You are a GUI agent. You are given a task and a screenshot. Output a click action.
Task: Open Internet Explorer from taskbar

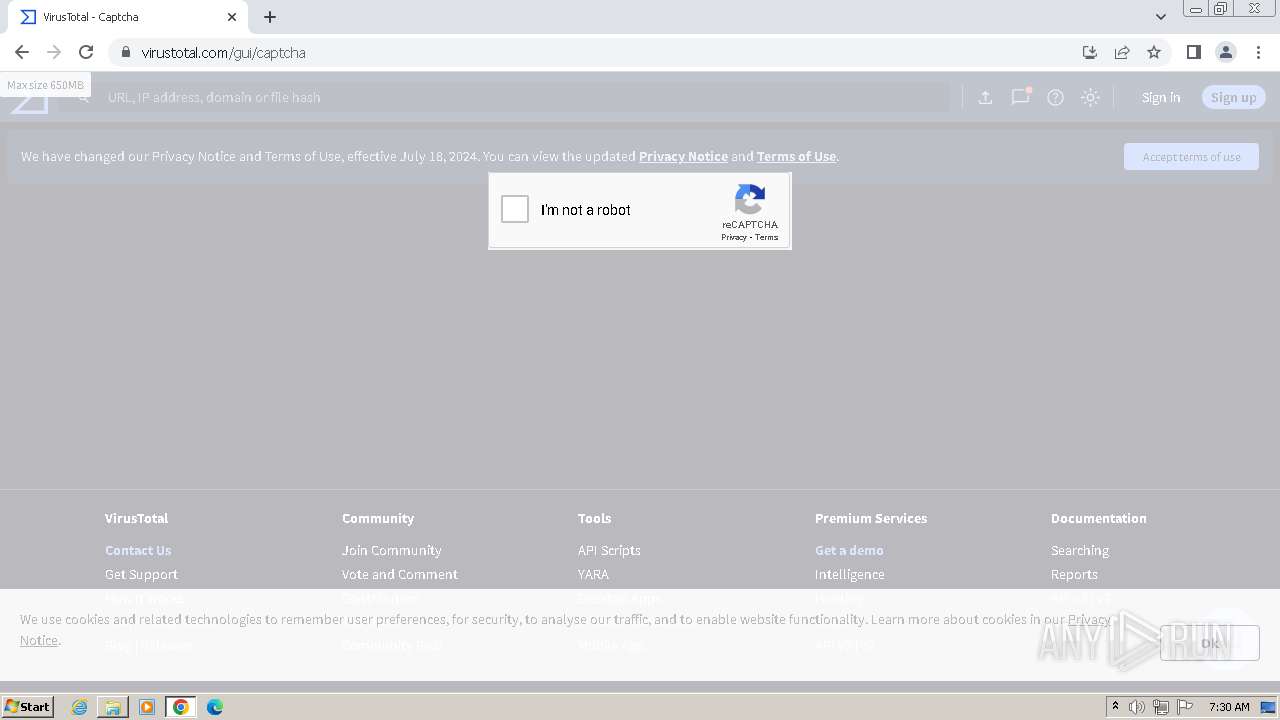(x=79, y=707)
